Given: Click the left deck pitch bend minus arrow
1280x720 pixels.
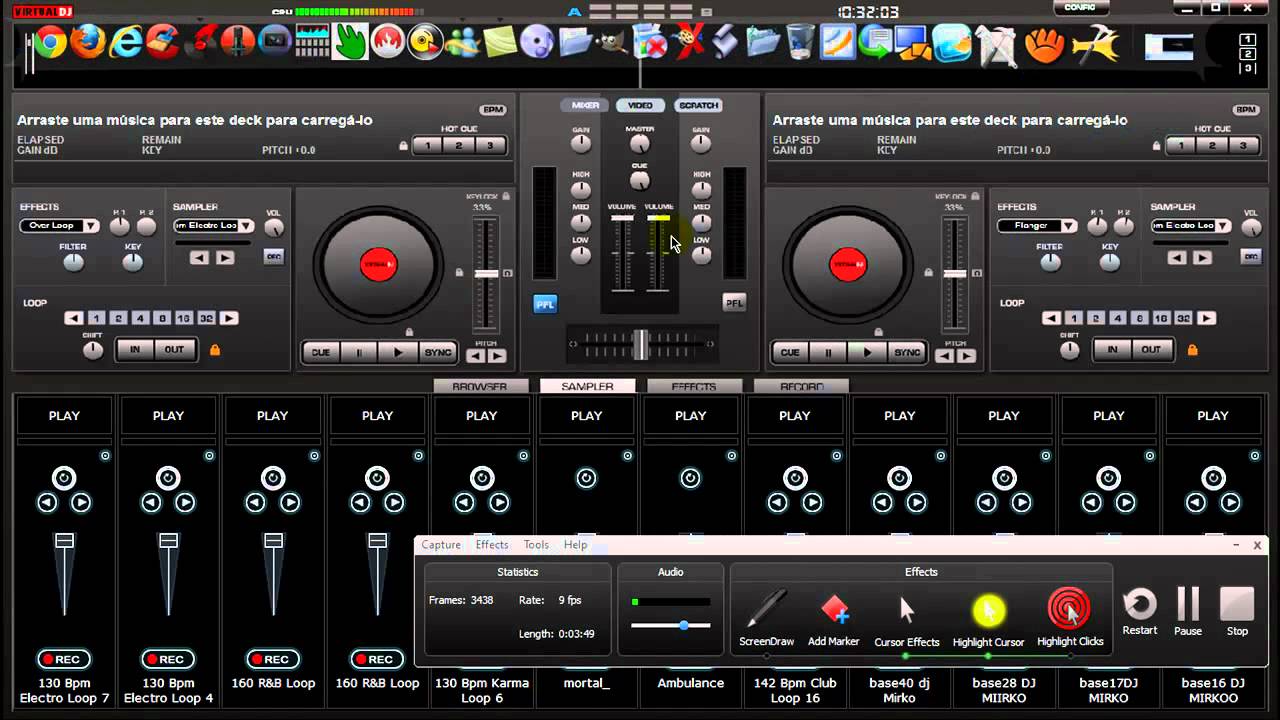Looking at the screenshot, I should [476, 356].
